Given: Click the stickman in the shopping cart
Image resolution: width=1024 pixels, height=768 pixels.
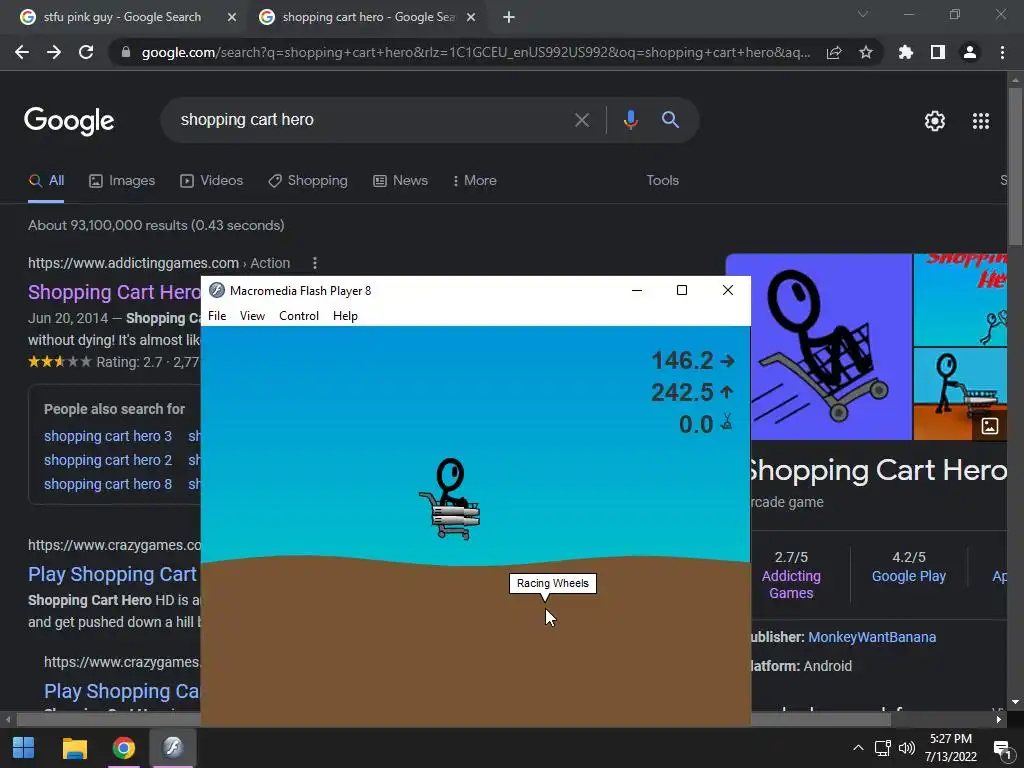Looking at the screenshot, I should [450, 500].
